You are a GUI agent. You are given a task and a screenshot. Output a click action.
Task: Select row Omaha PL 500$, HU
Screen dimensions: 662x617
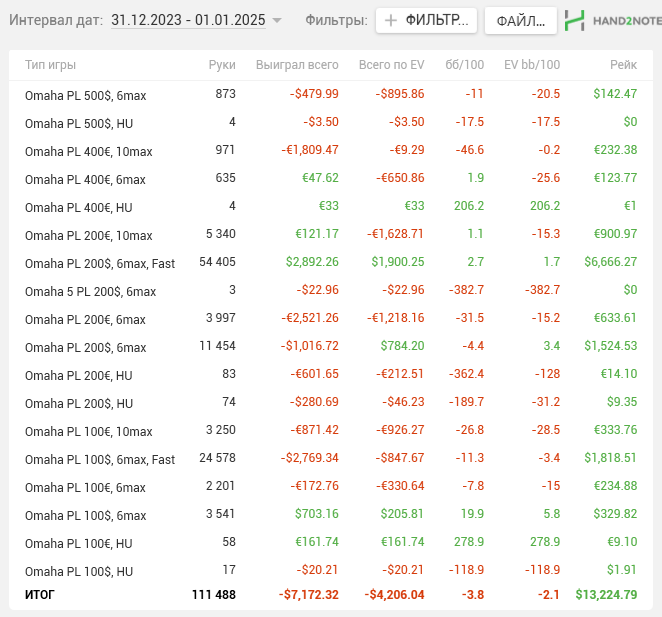click(331, 122)
